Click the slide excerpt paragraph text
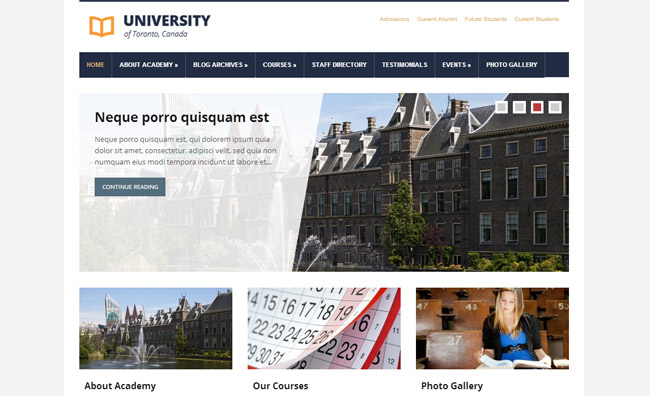Screen dimensions: 650x396 pos(185,151)
